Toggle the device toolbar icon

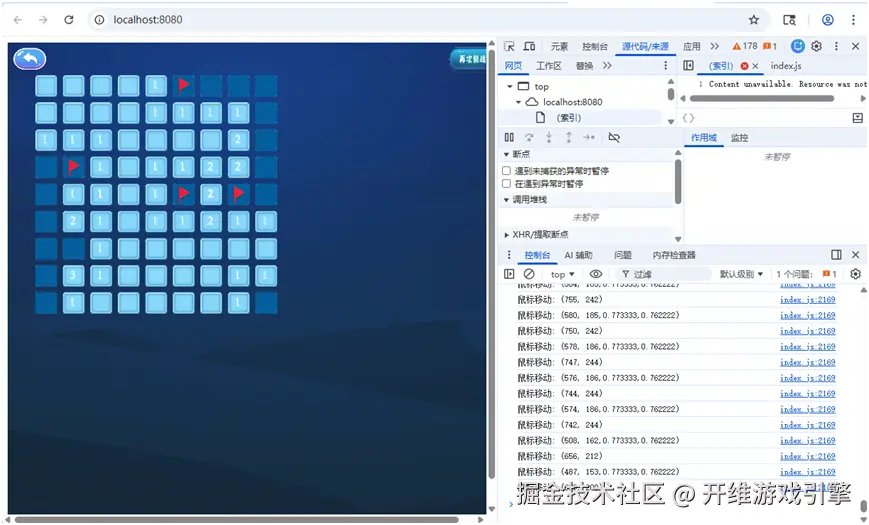[x=529, y=46]
